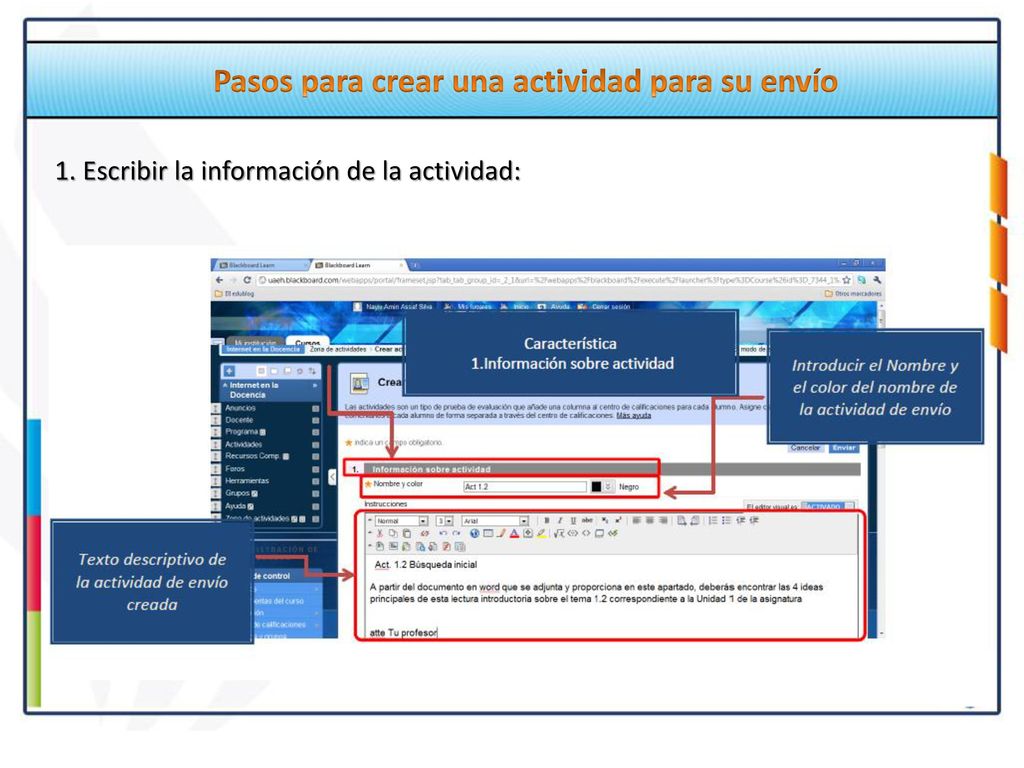The image size is (1024, 768).
Task: Switch to the Mi institución tab
Action: point(255,342)
